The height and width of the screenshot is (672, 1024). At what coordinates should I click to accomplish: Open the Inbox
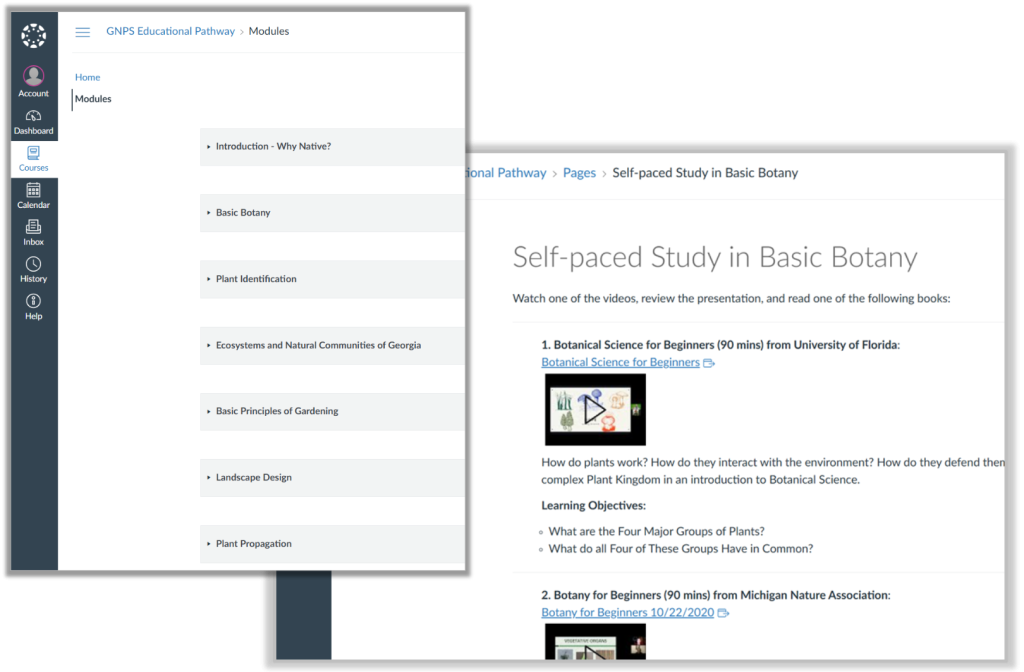[33, 230]
